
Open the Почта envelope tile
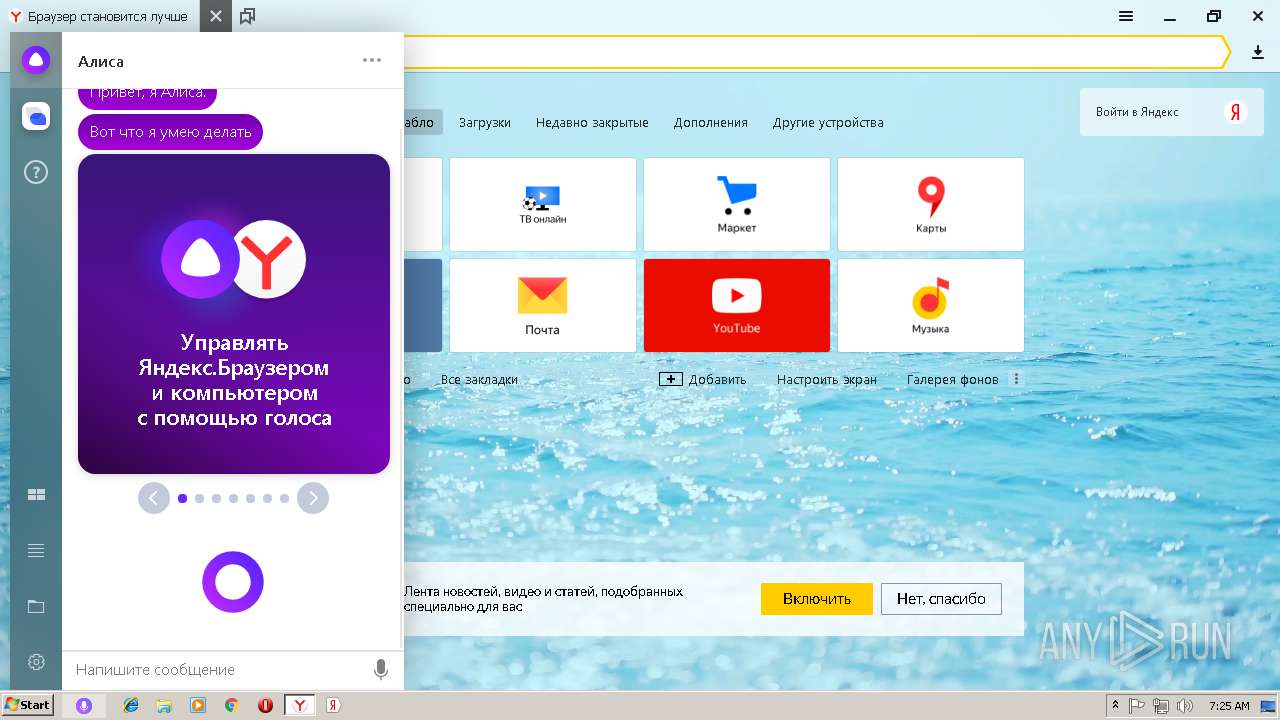pos(542,305)
